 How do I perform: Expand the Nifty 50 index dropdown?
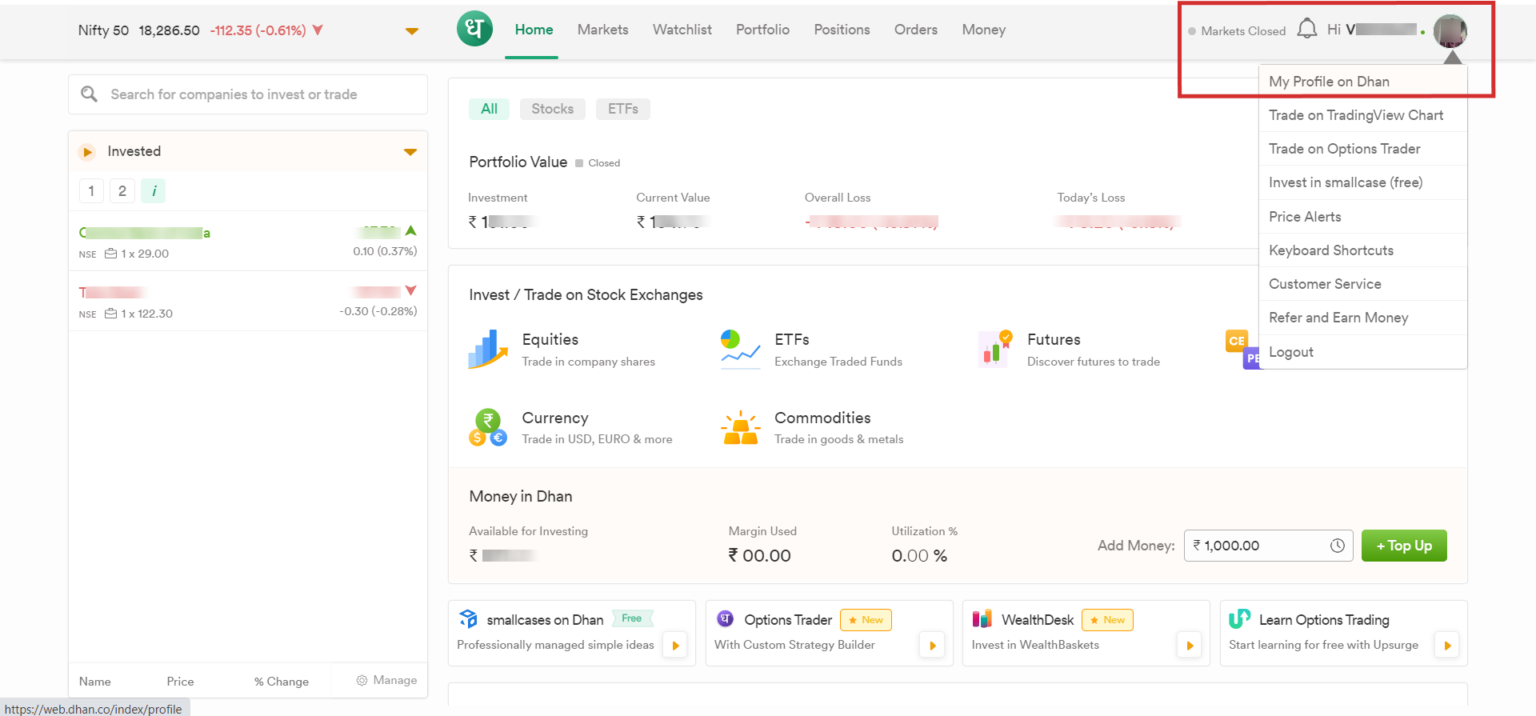point(412,31)
